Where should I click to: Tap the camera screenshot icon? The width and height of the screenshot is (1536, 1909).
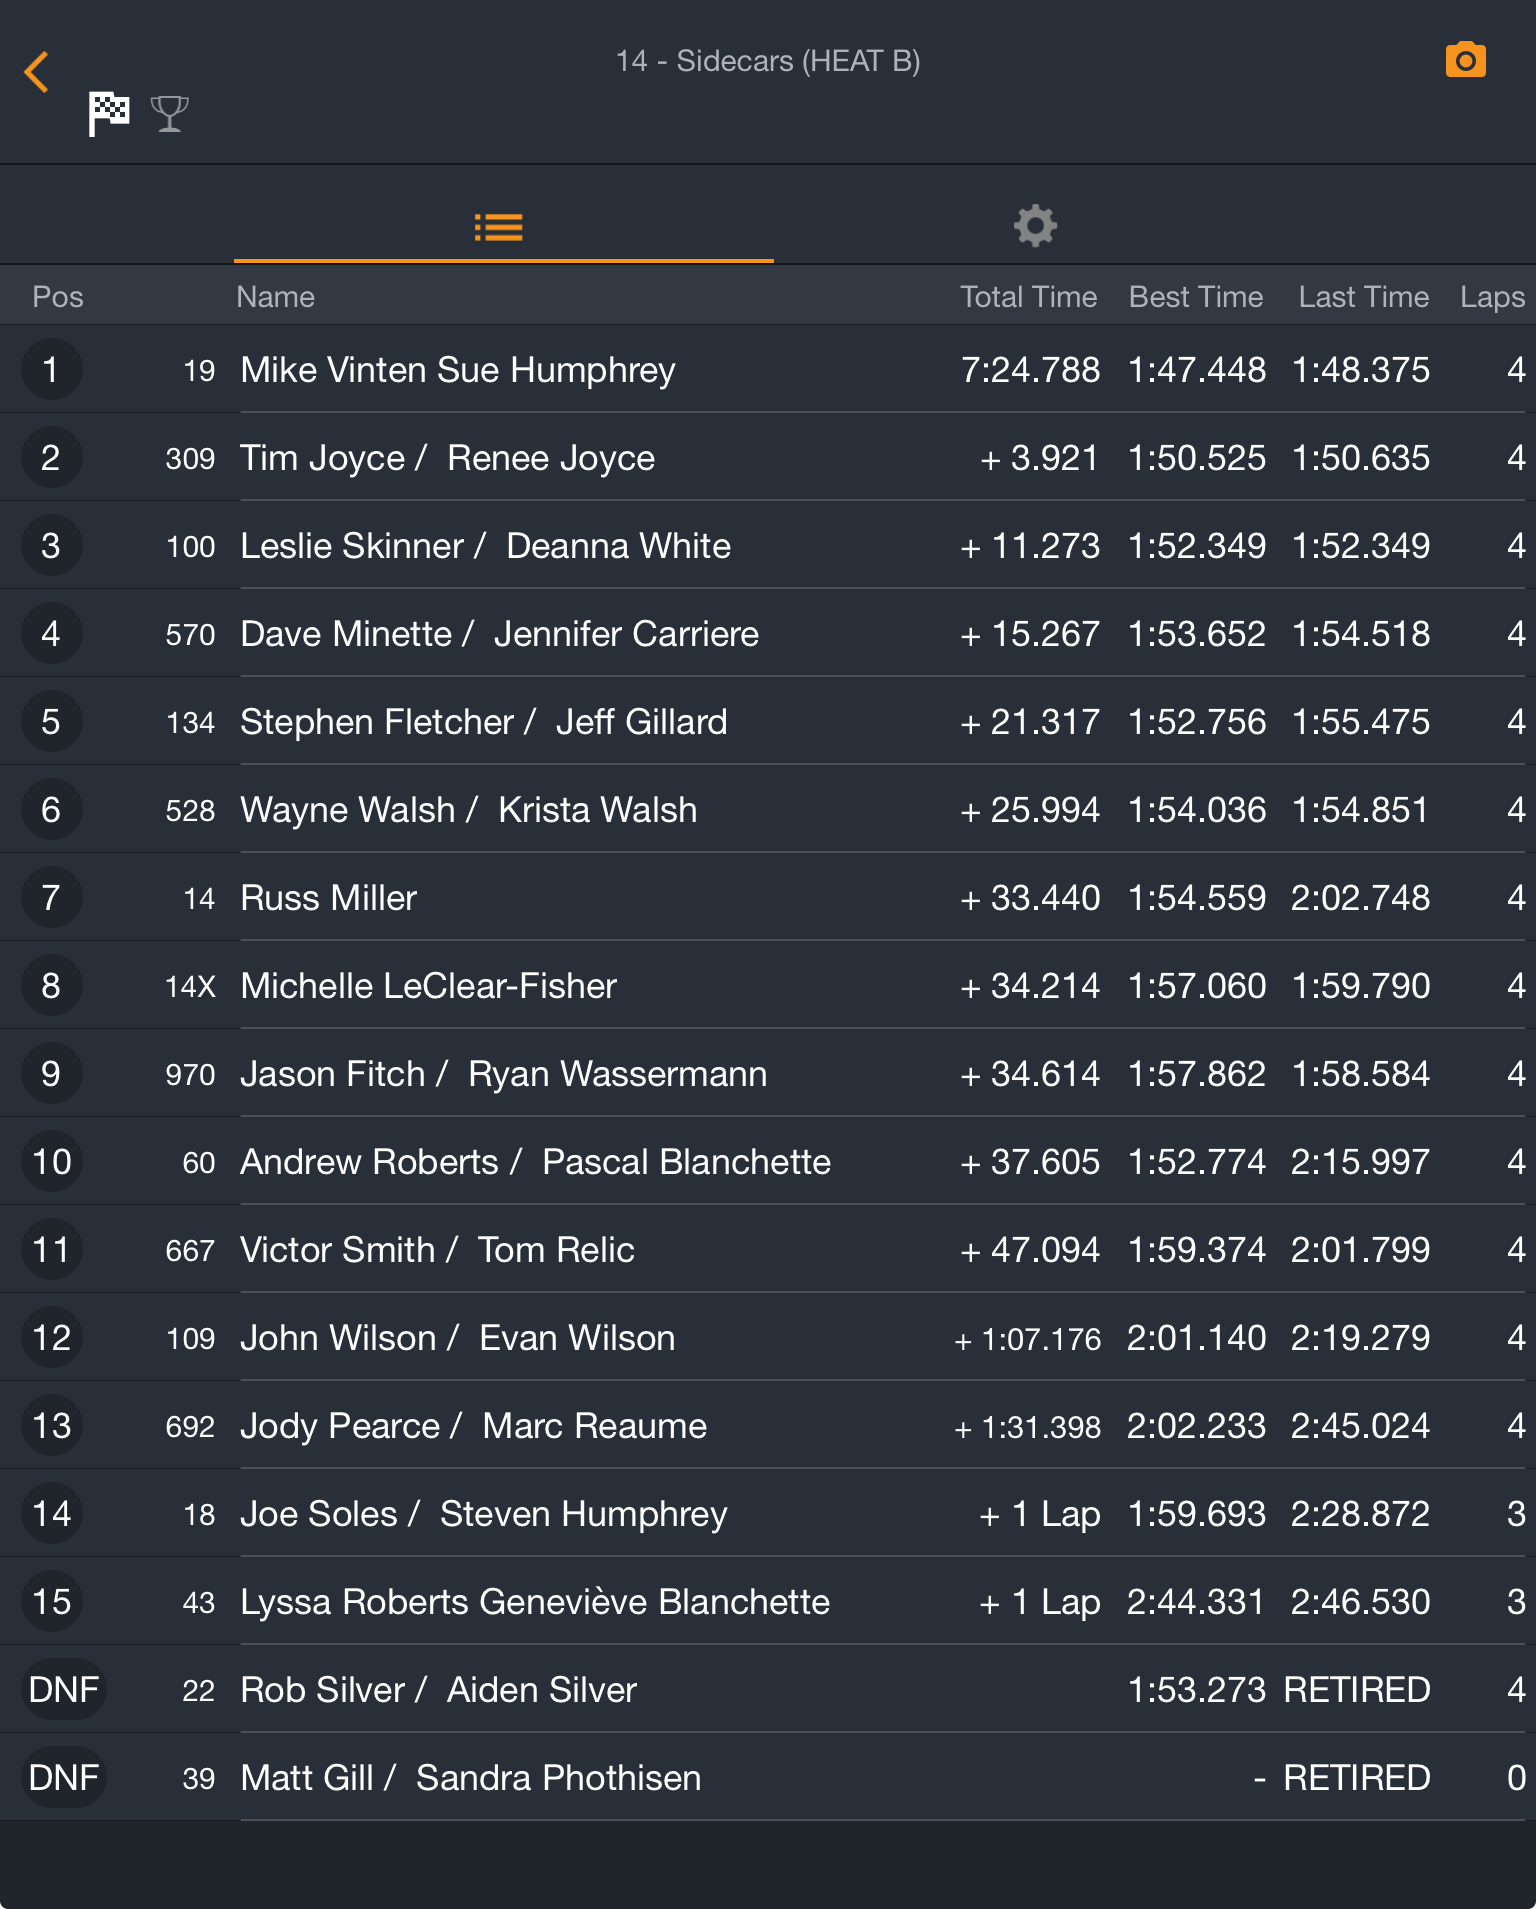[1465, 60]
